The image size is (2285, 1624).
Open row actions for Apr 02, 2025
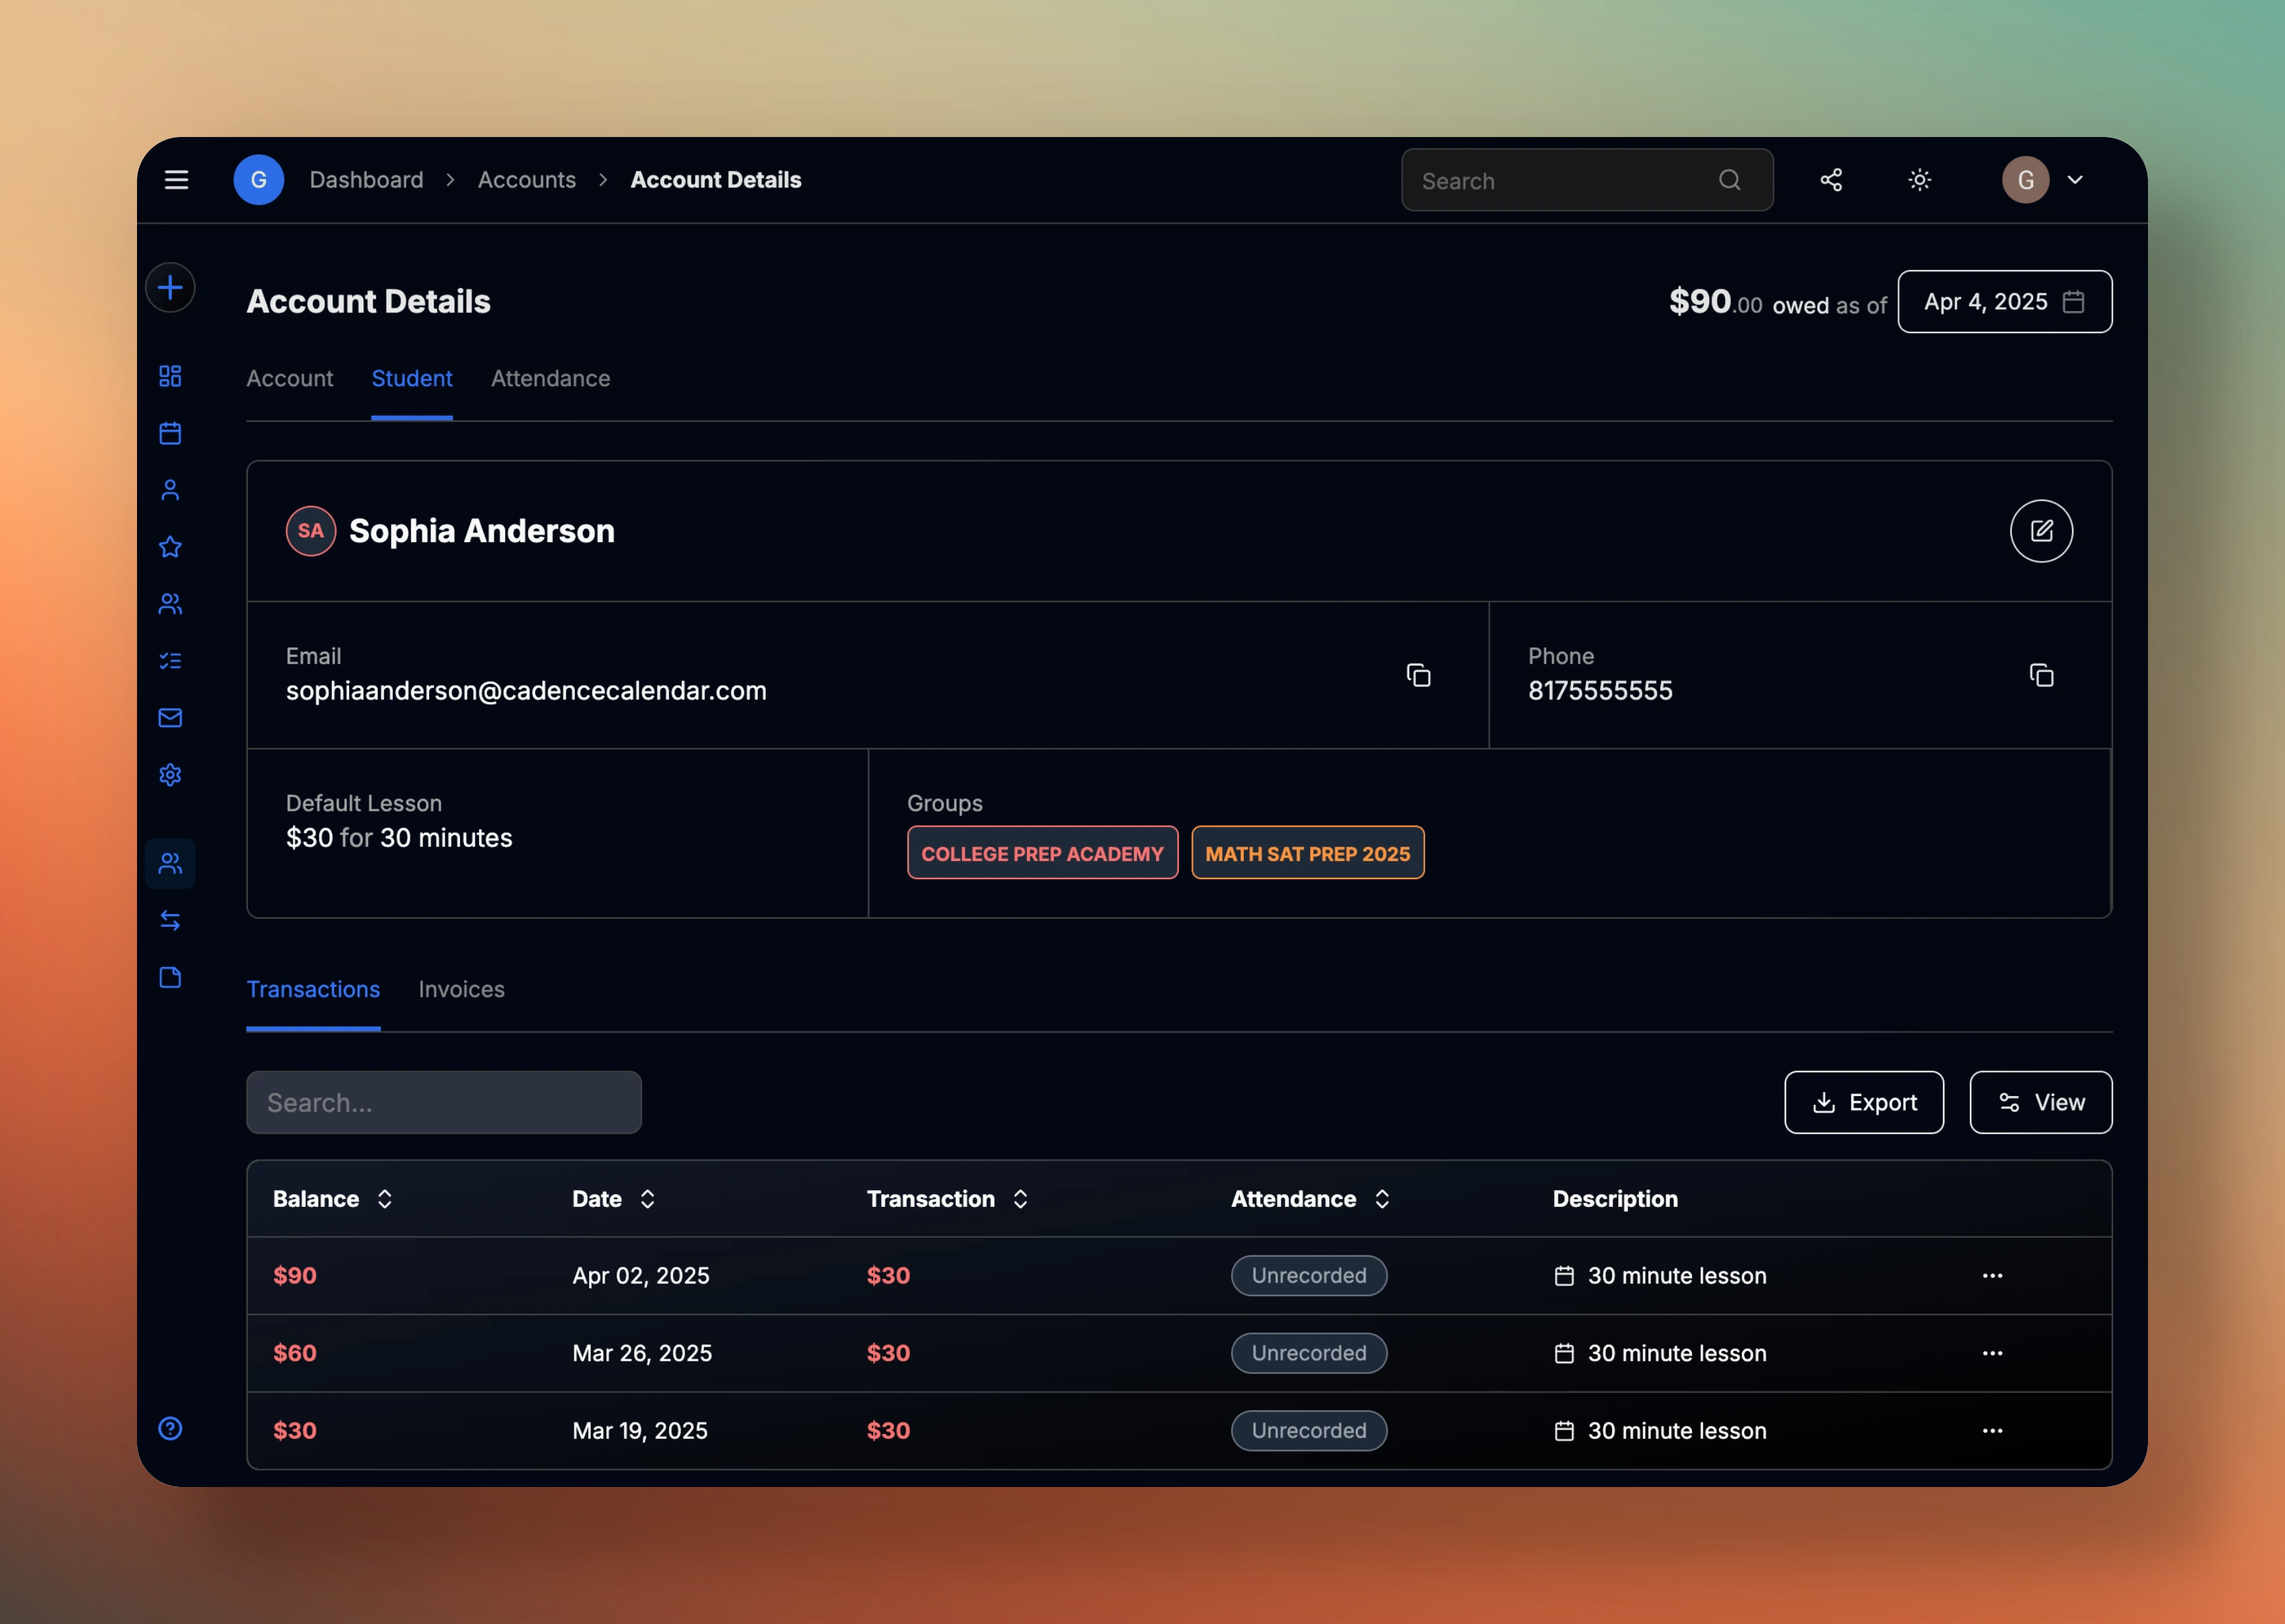click(1992, 1275)
